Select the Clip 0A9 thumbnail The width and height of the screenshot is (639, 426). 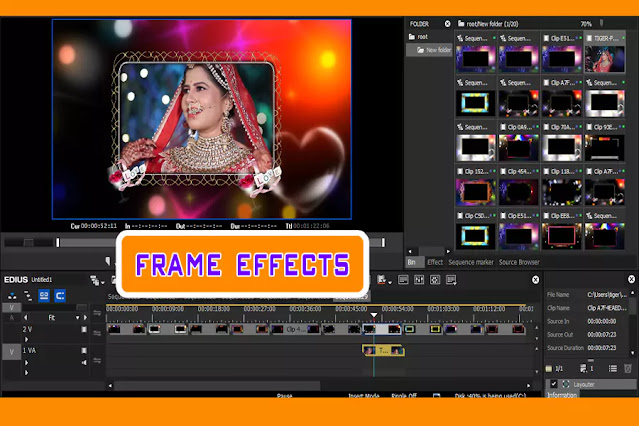pyautogui.click(x=519, y=148)
